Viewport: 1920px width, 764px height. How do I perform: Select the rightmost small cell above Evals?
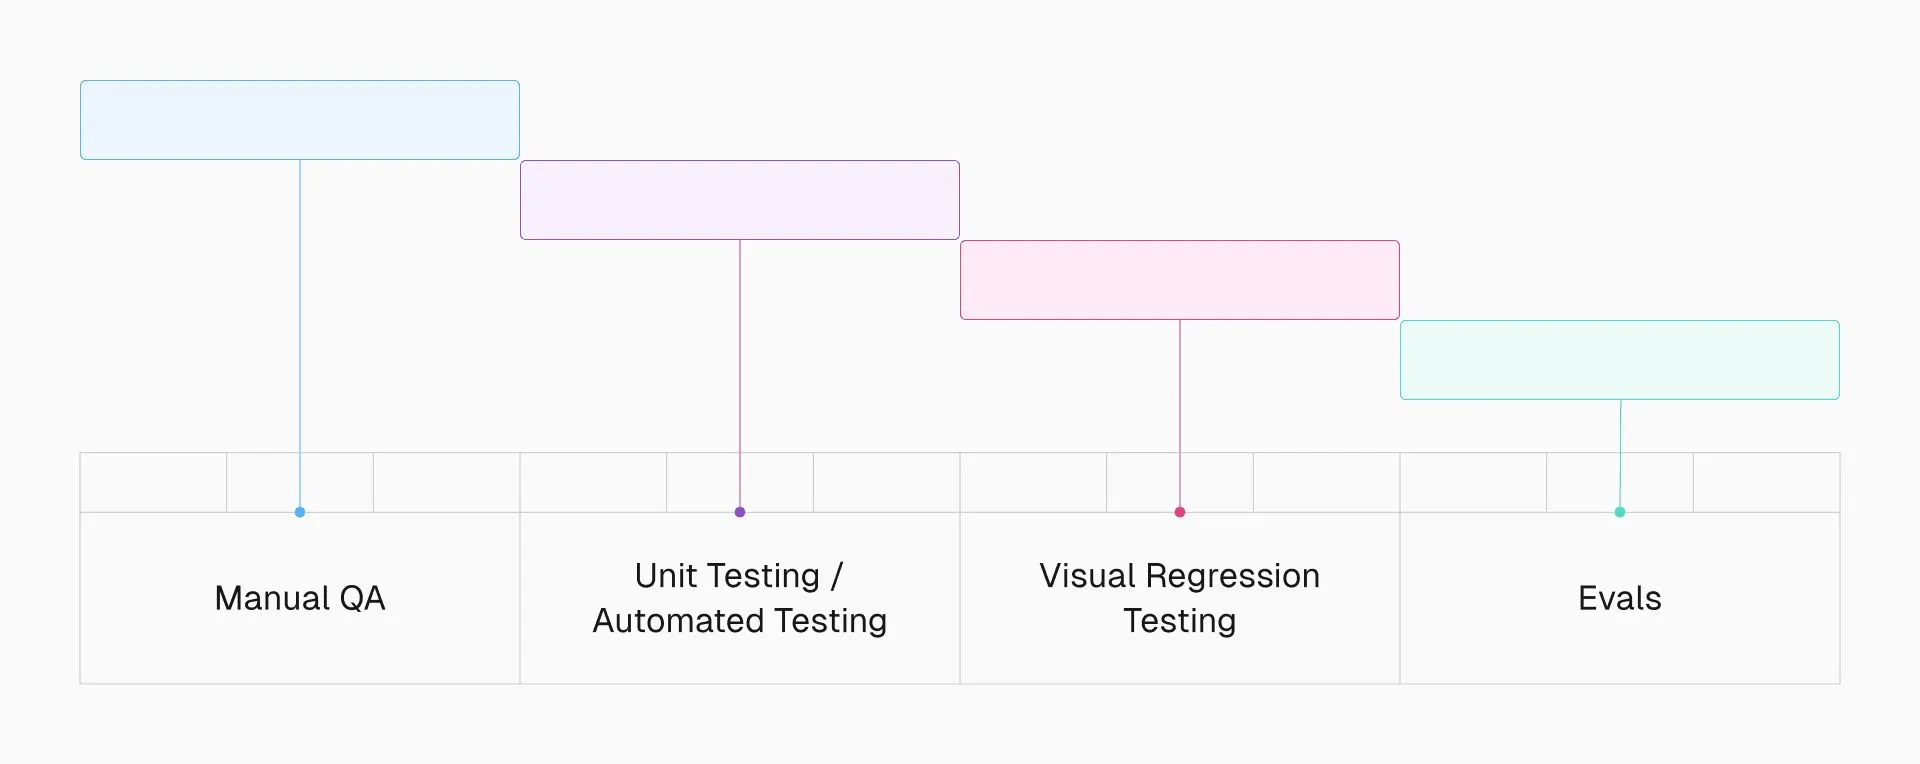point(1766,482)
